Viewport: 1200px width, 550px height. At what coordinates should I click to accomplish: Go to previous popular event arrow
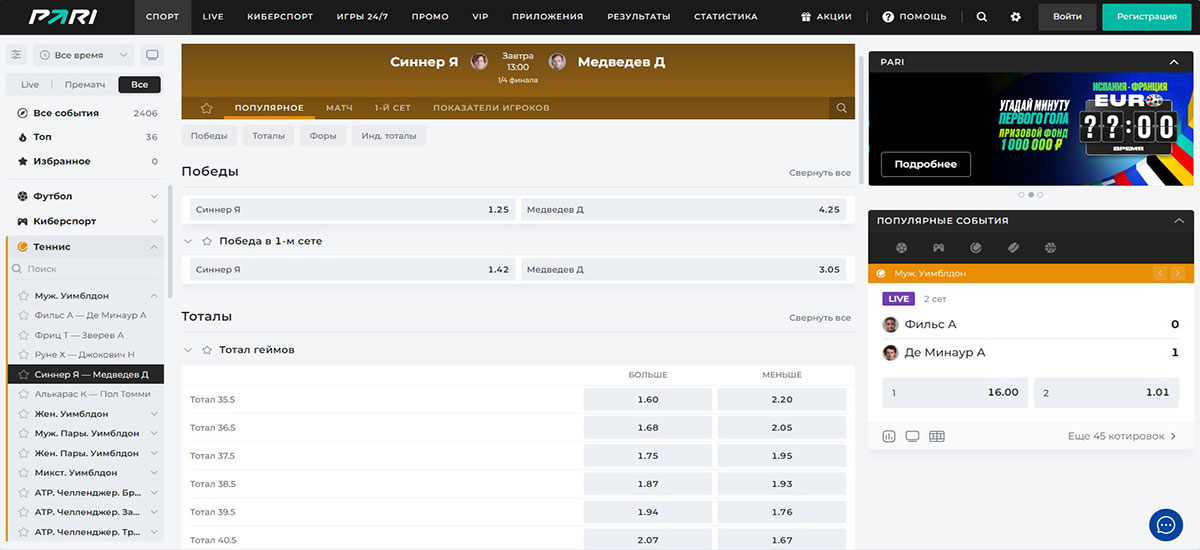pyautogui.click(x=1161, y=273)
